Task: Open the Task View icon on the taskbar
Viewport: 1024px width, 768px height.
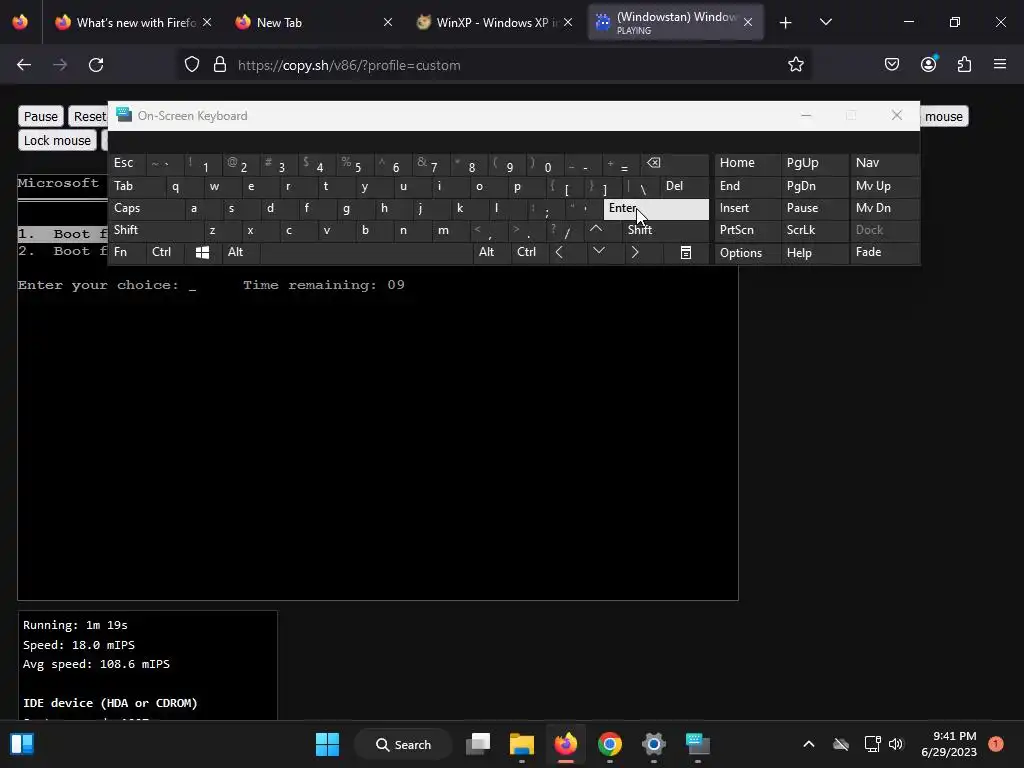Action: pyautogui.click(x=478, y=744)
